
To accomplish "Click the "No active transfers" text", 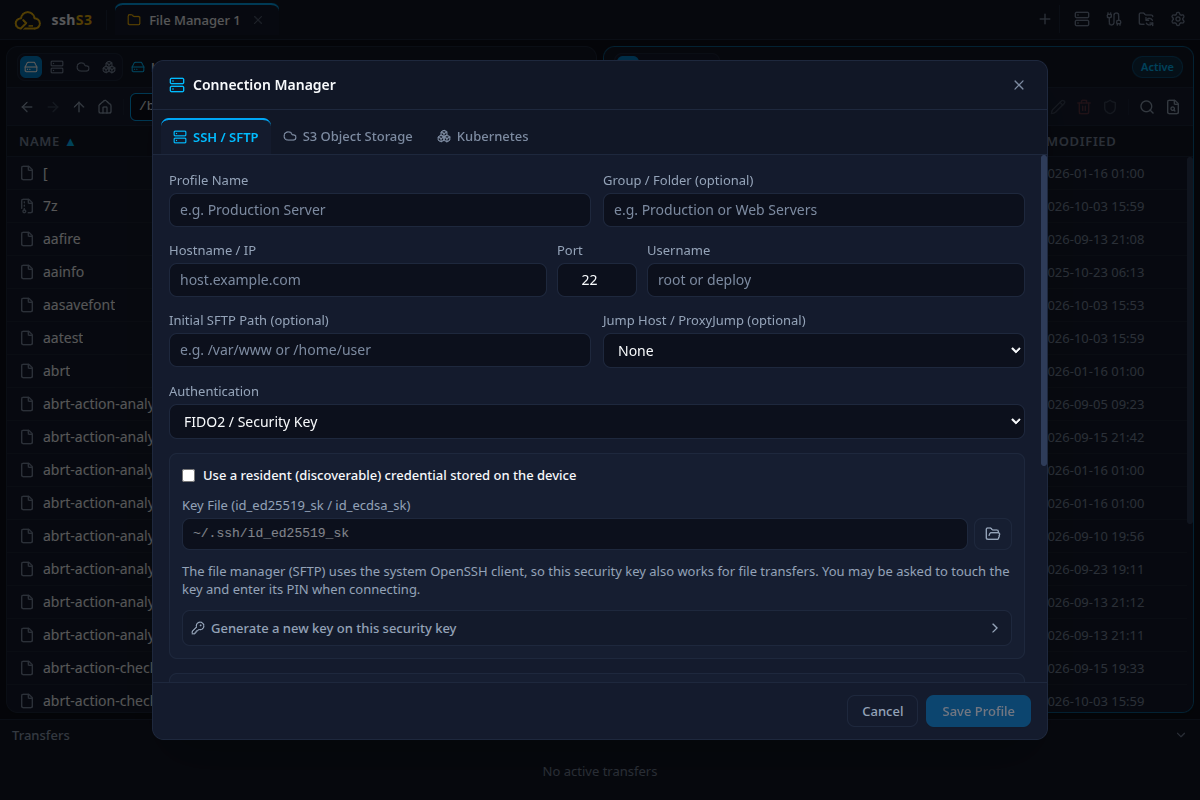I will point(600,771).
